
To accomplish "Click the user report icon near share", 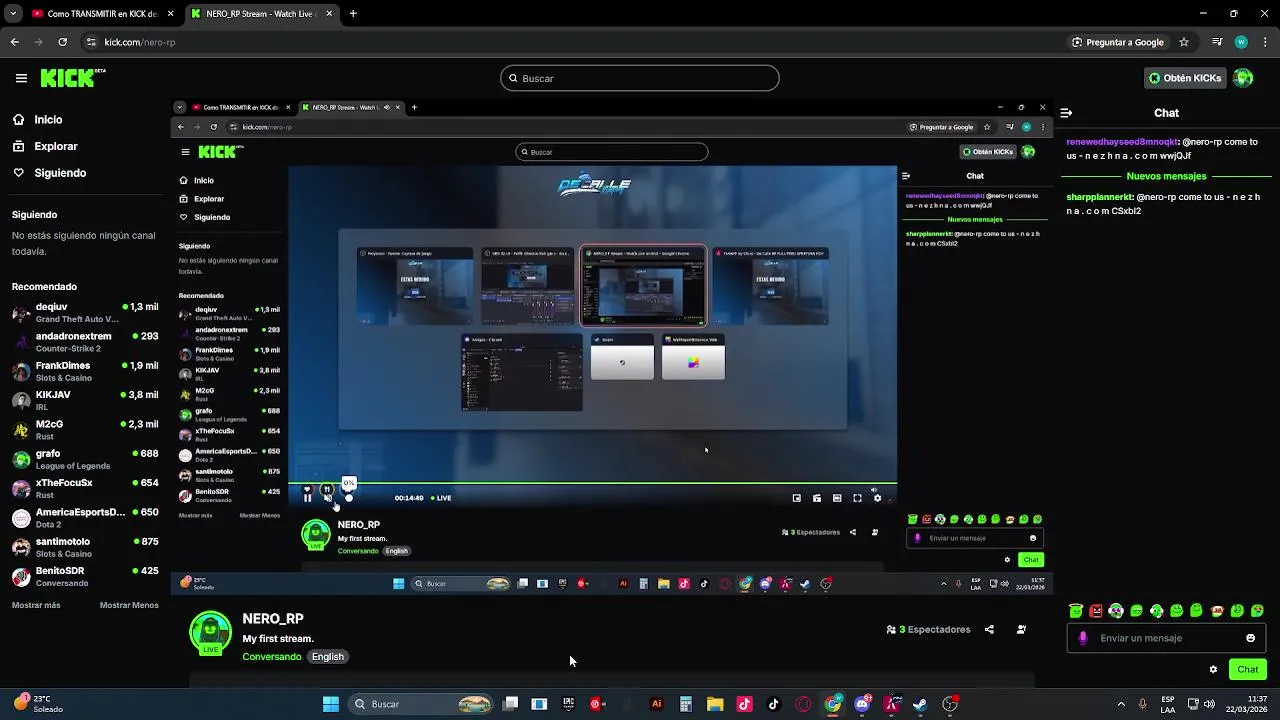I will coord(1021,630).
